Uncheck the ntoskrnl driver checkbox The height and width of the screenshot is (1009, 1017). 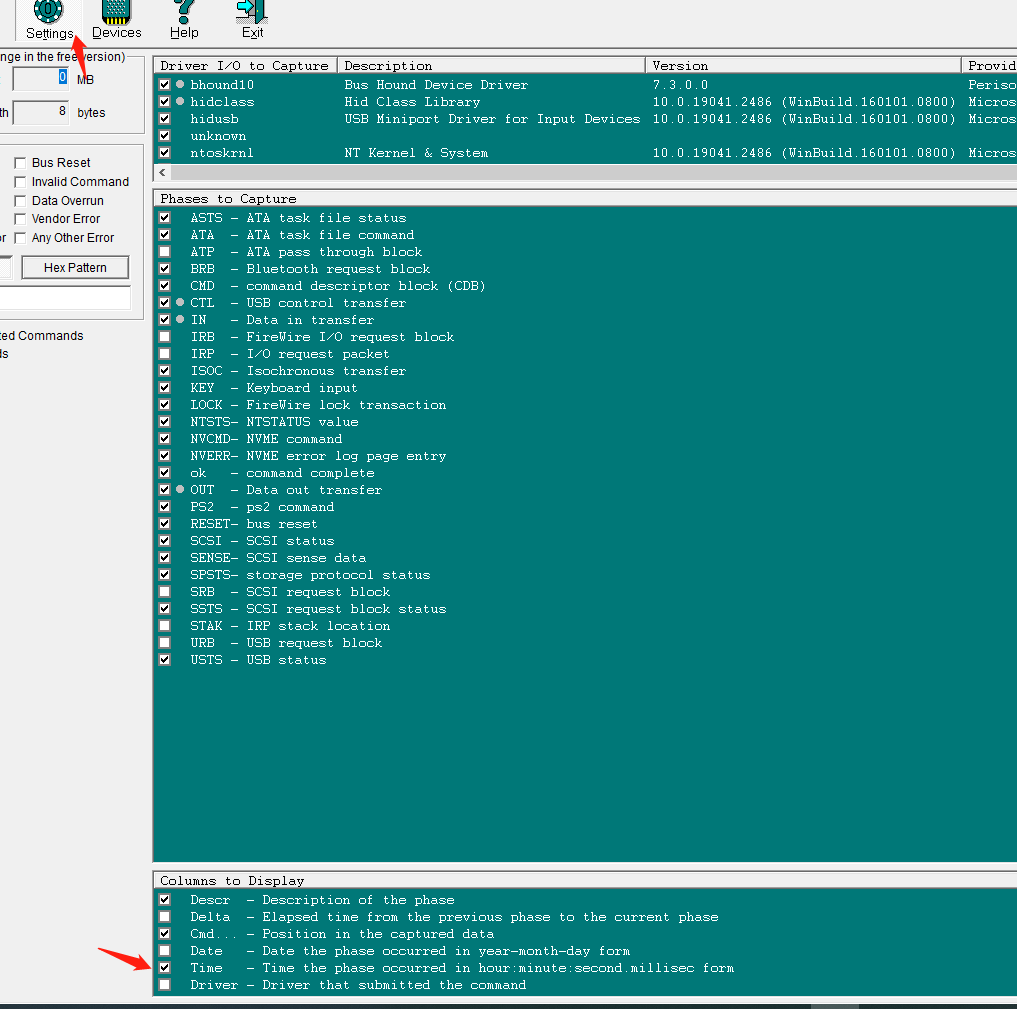165,152
